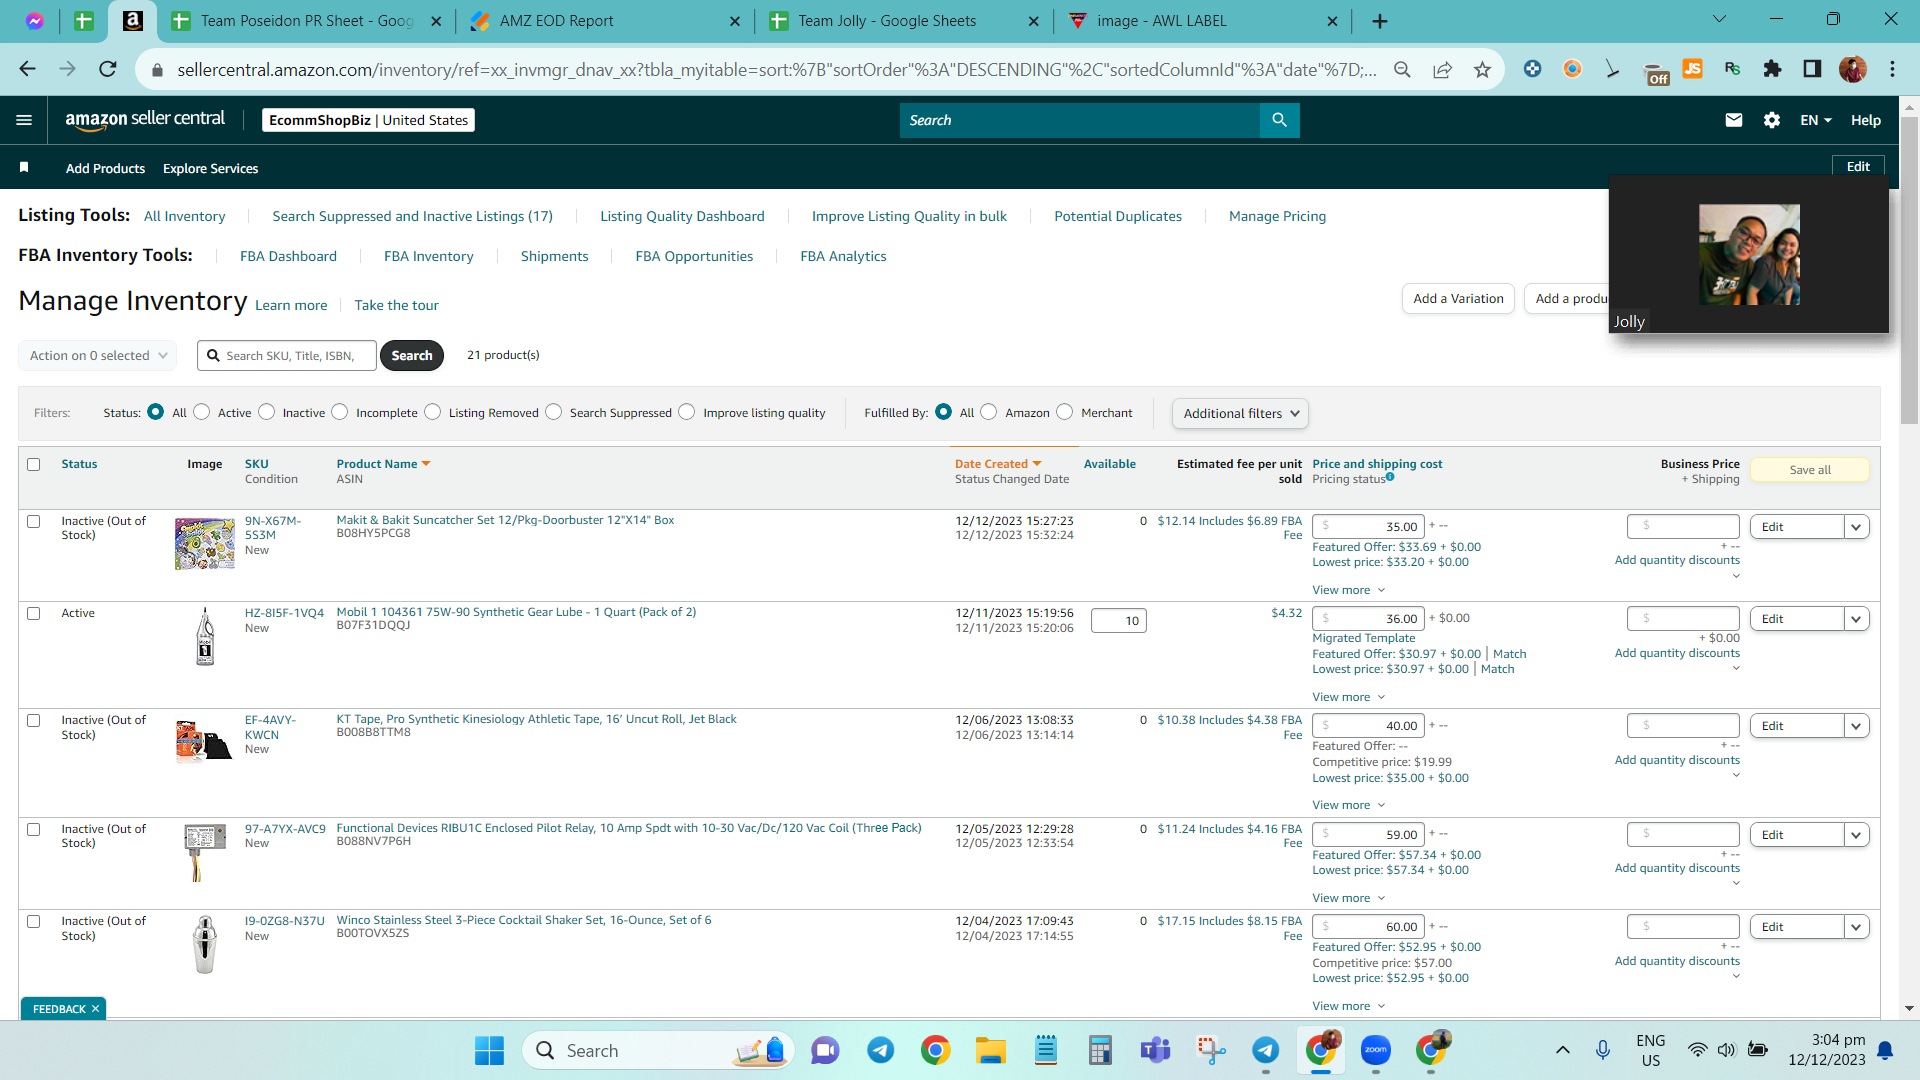Open Microsoft Teams from the taskbar
Image resolution: width=1920 pixels, height=1080 pixels.
click(1155, 1050)
